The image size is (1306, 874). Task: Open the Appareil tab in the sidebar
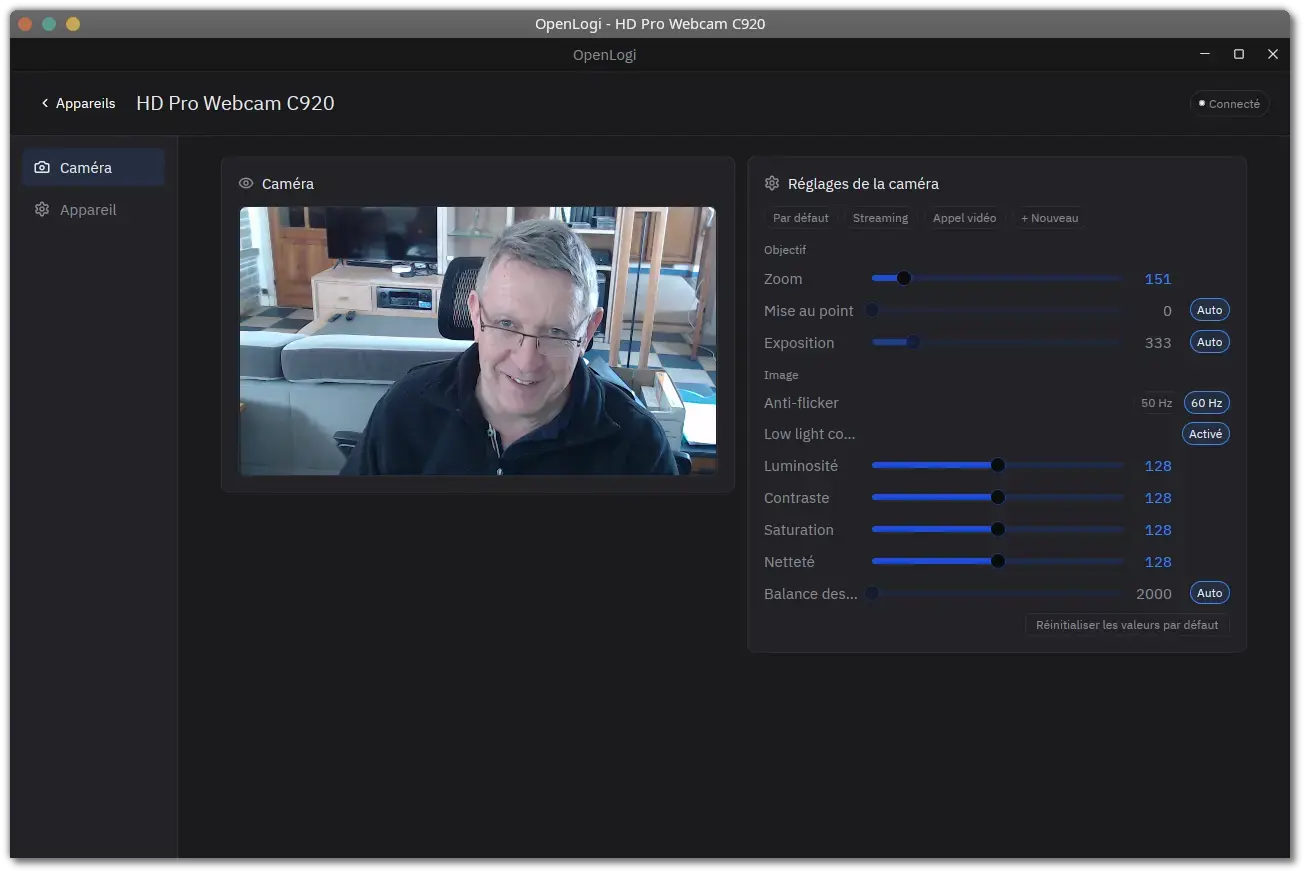pos(93,210)
